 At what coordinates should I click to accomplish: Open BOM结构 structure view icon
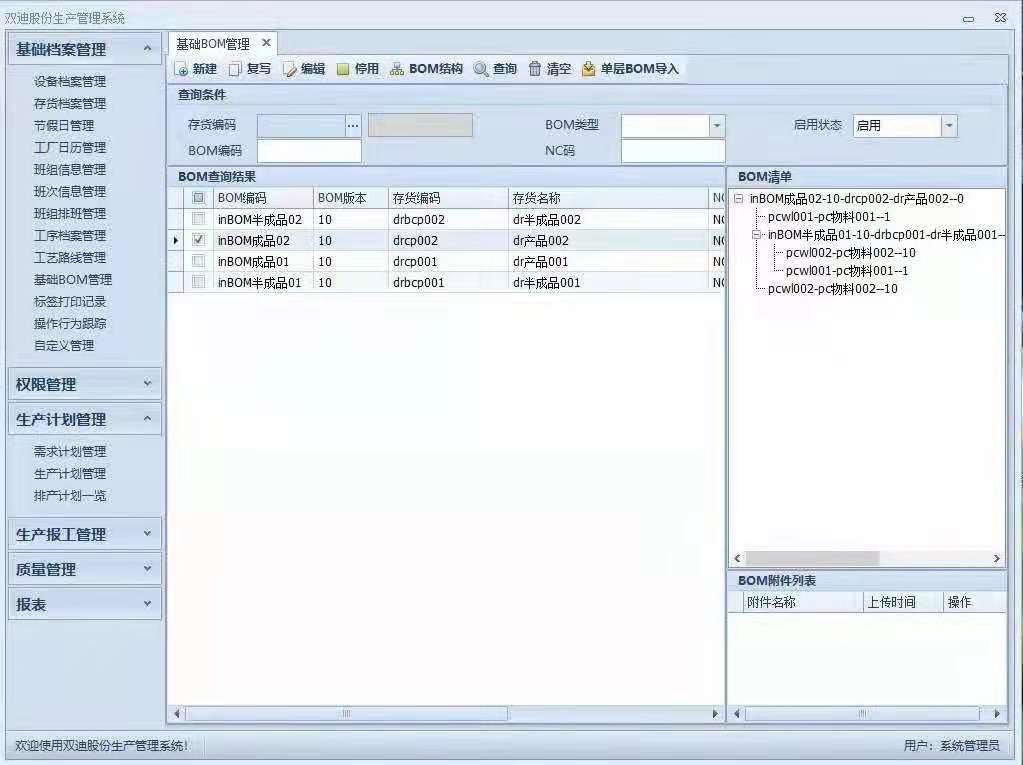tap(397, 69)
